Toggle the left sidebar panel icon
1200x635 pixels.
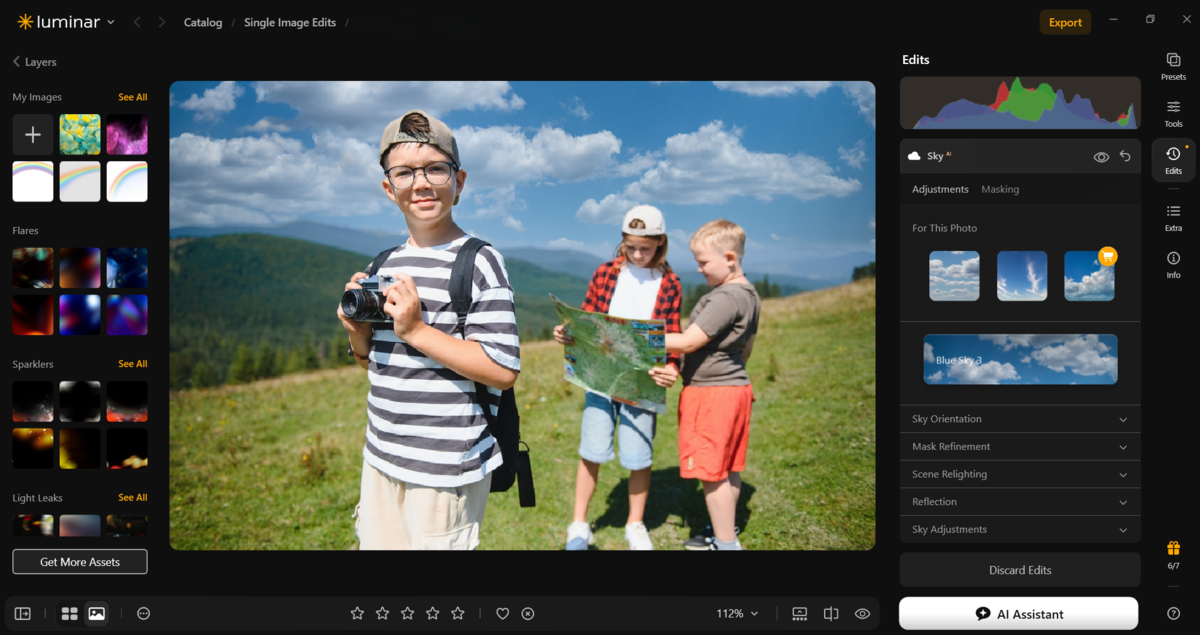tap(22, 613)
